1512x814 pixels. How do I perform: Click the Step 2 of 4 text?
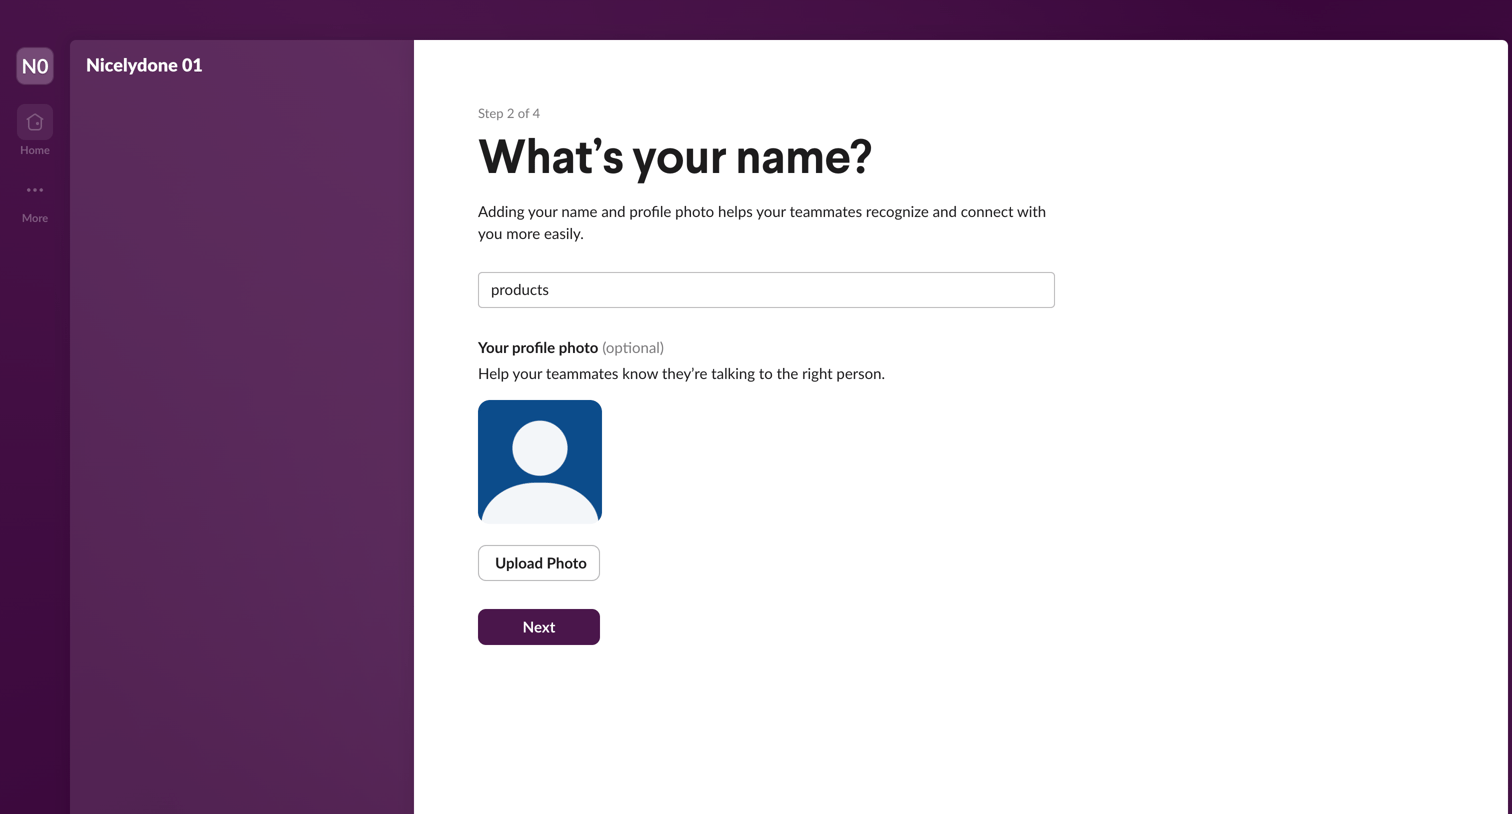[509, 113]
